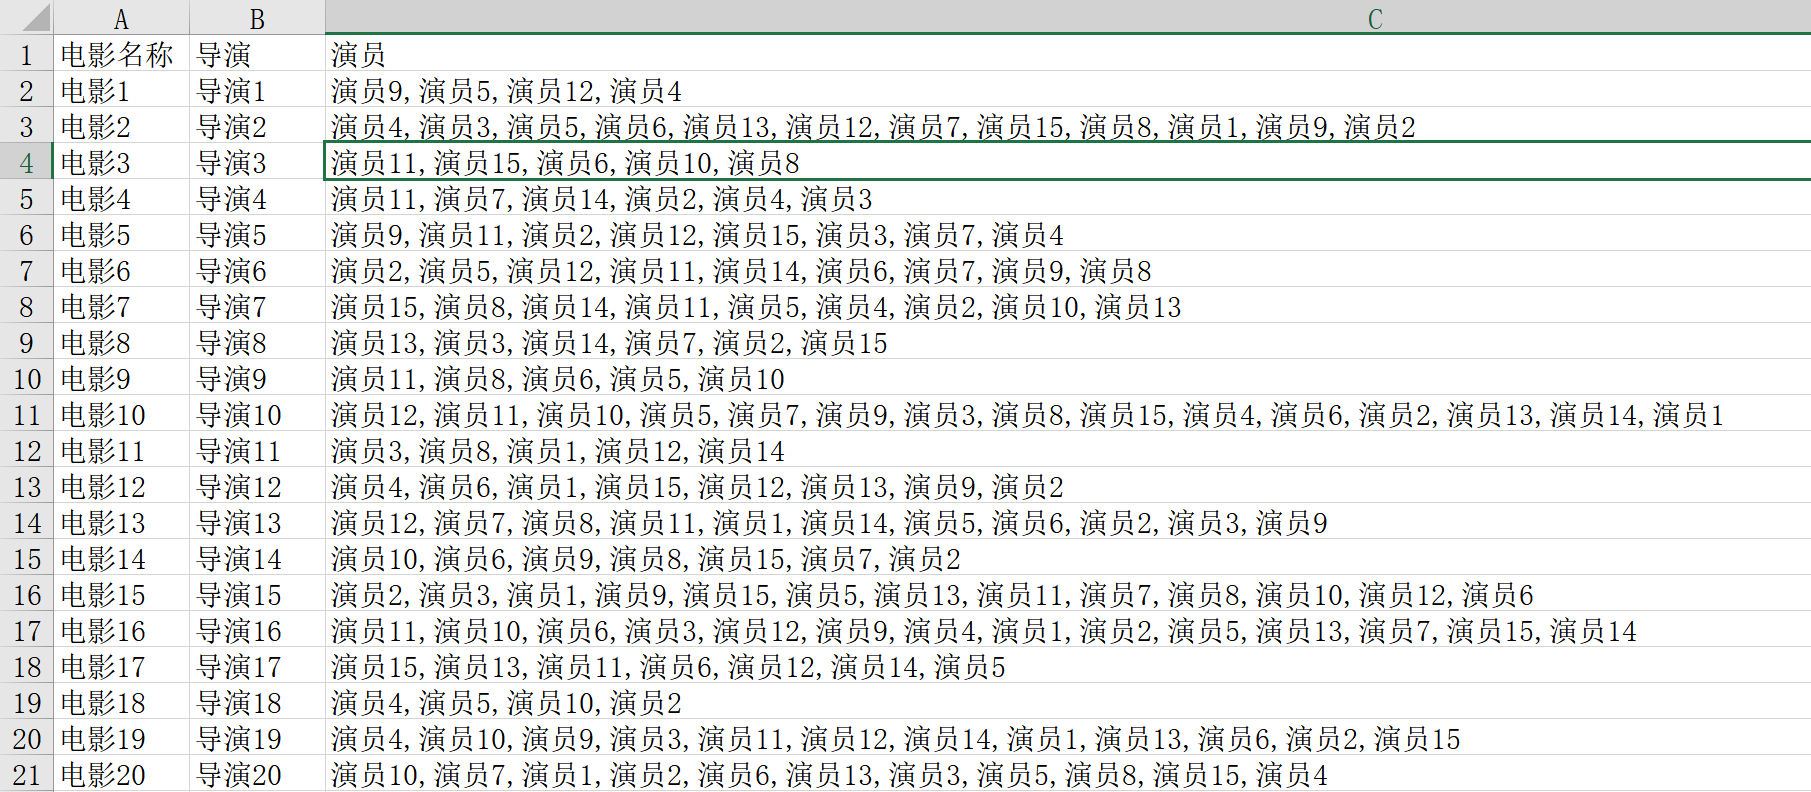Select the cell 导演14
Image resolution: width=1811 pixels, height=792 pixels.
257,558
